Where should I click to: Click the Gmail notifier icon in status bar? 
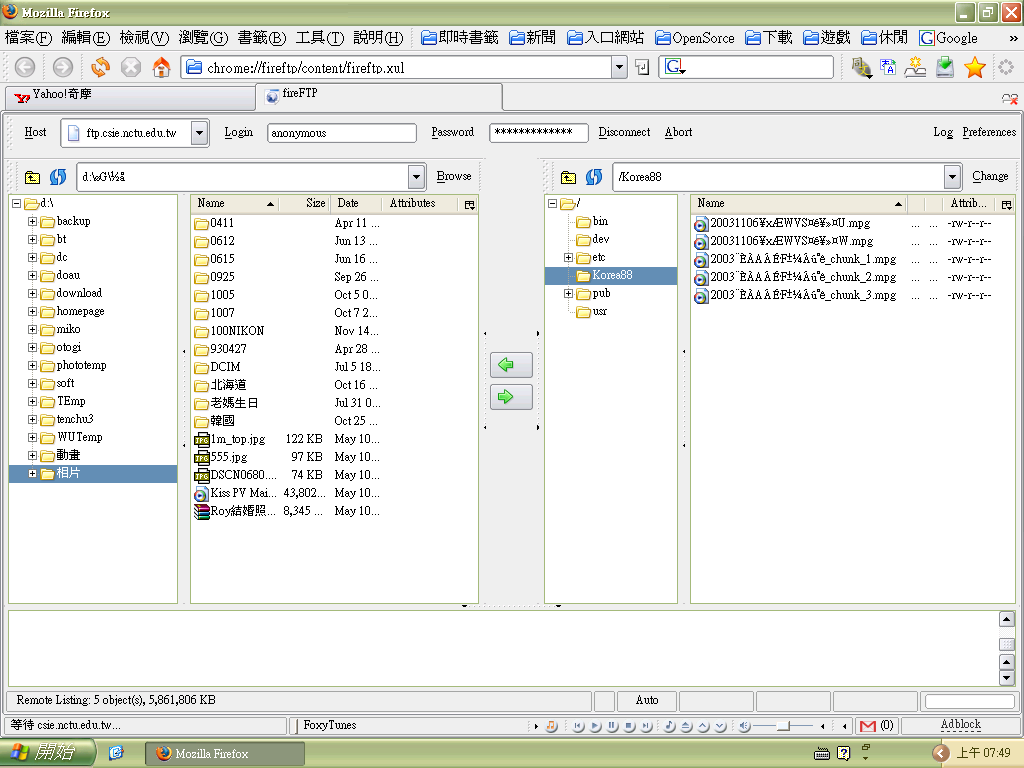[x=867, y=726]
